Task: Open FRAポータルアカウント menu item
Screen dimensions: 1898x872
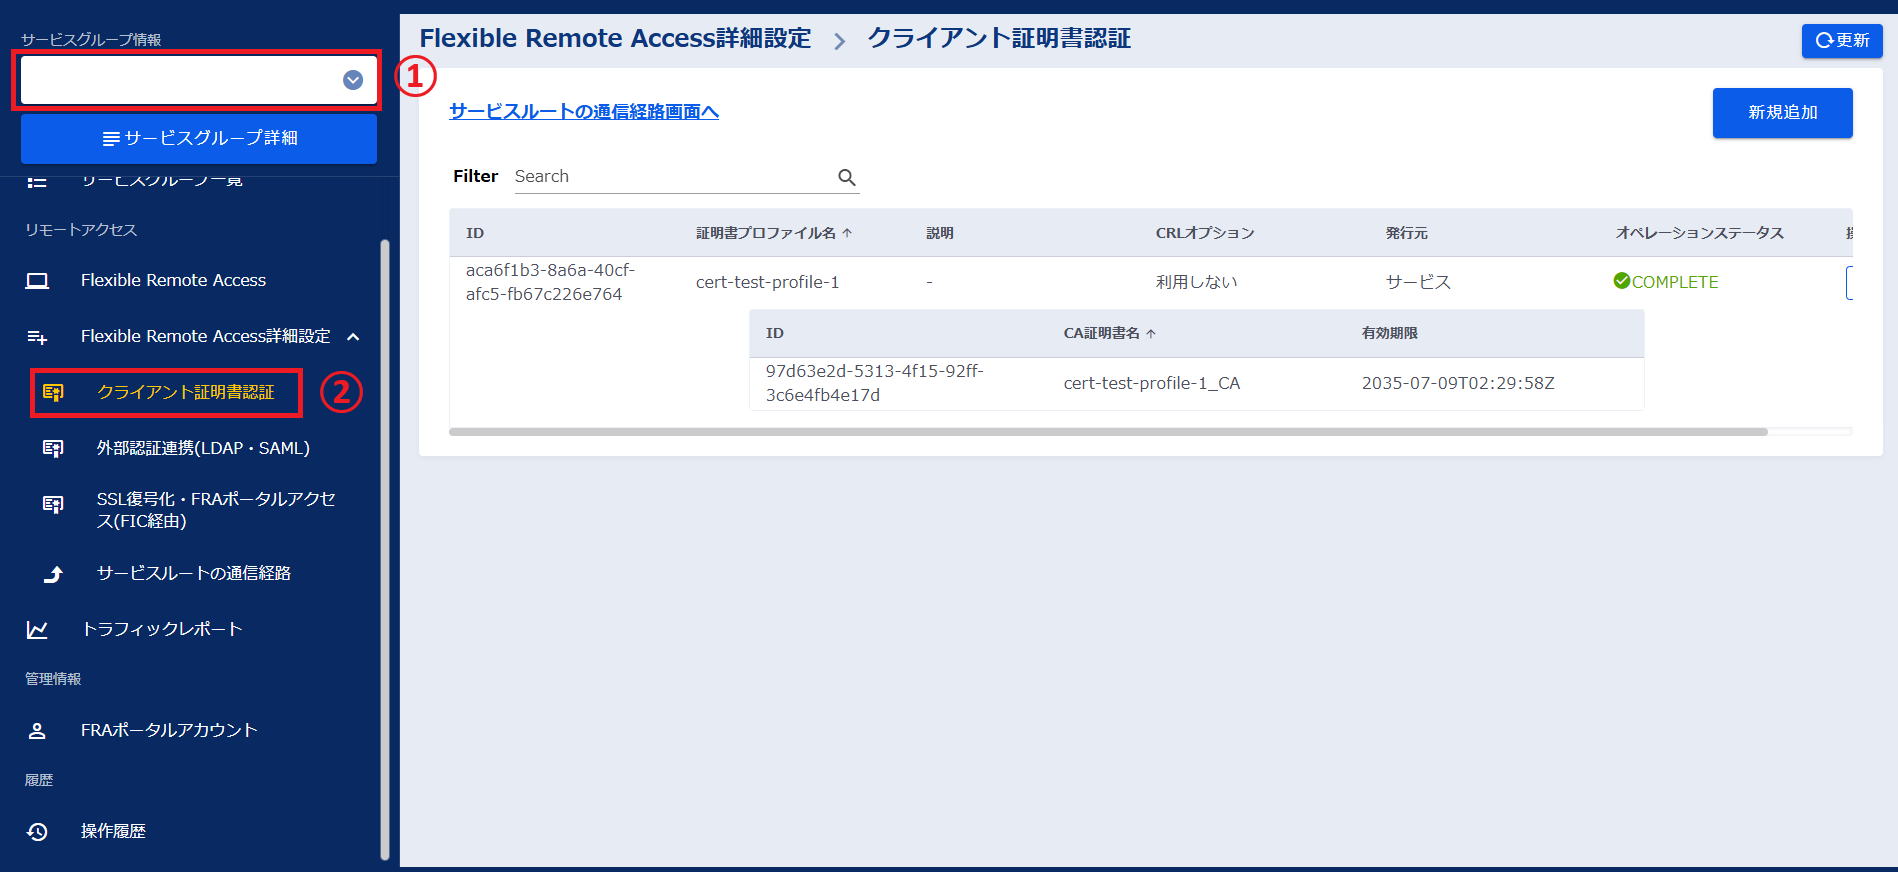Action: [169, 730]
